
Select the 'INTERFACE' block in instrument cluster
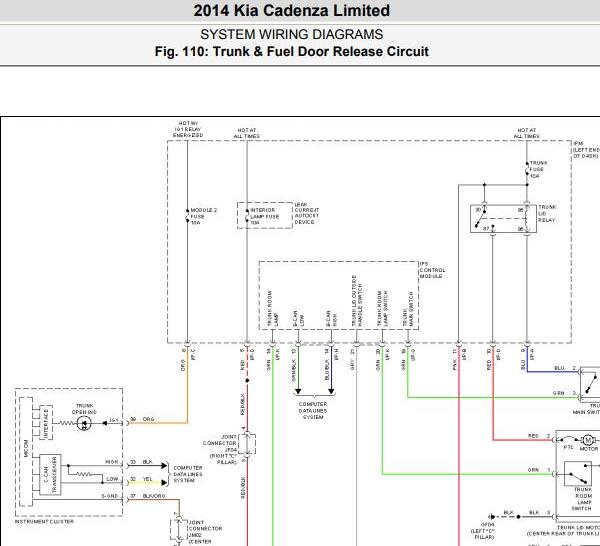click(x=46, y=422)
